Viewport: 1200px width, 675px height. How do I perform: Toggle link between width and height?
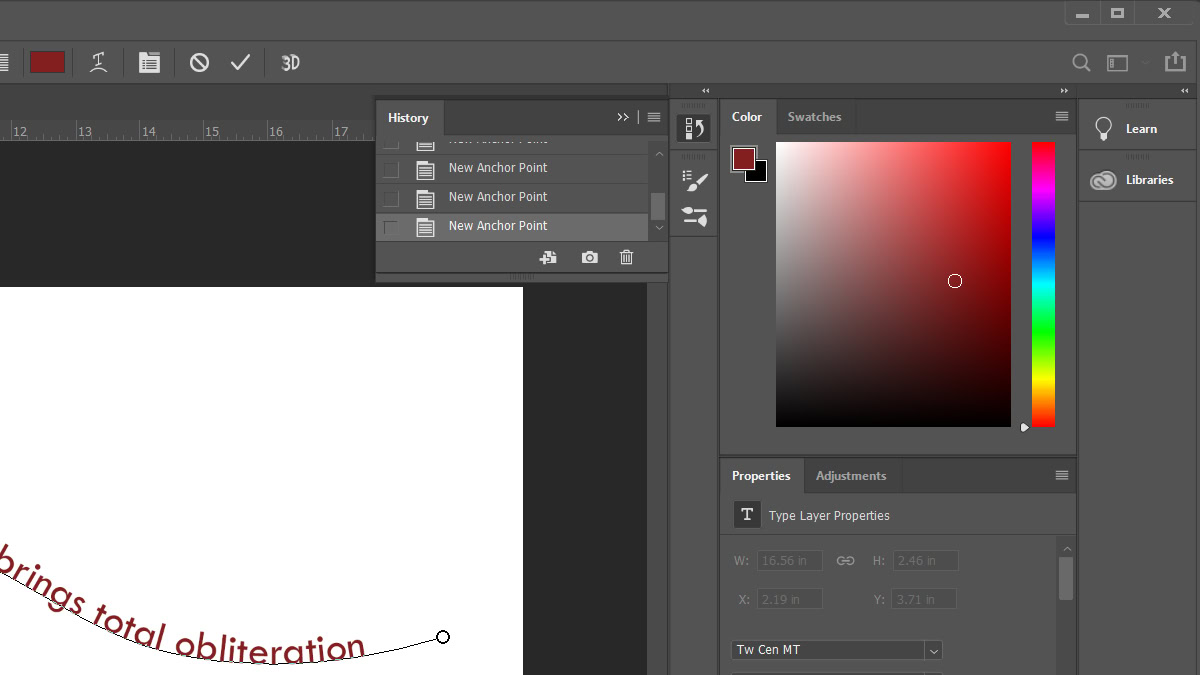tap(845, 561)
